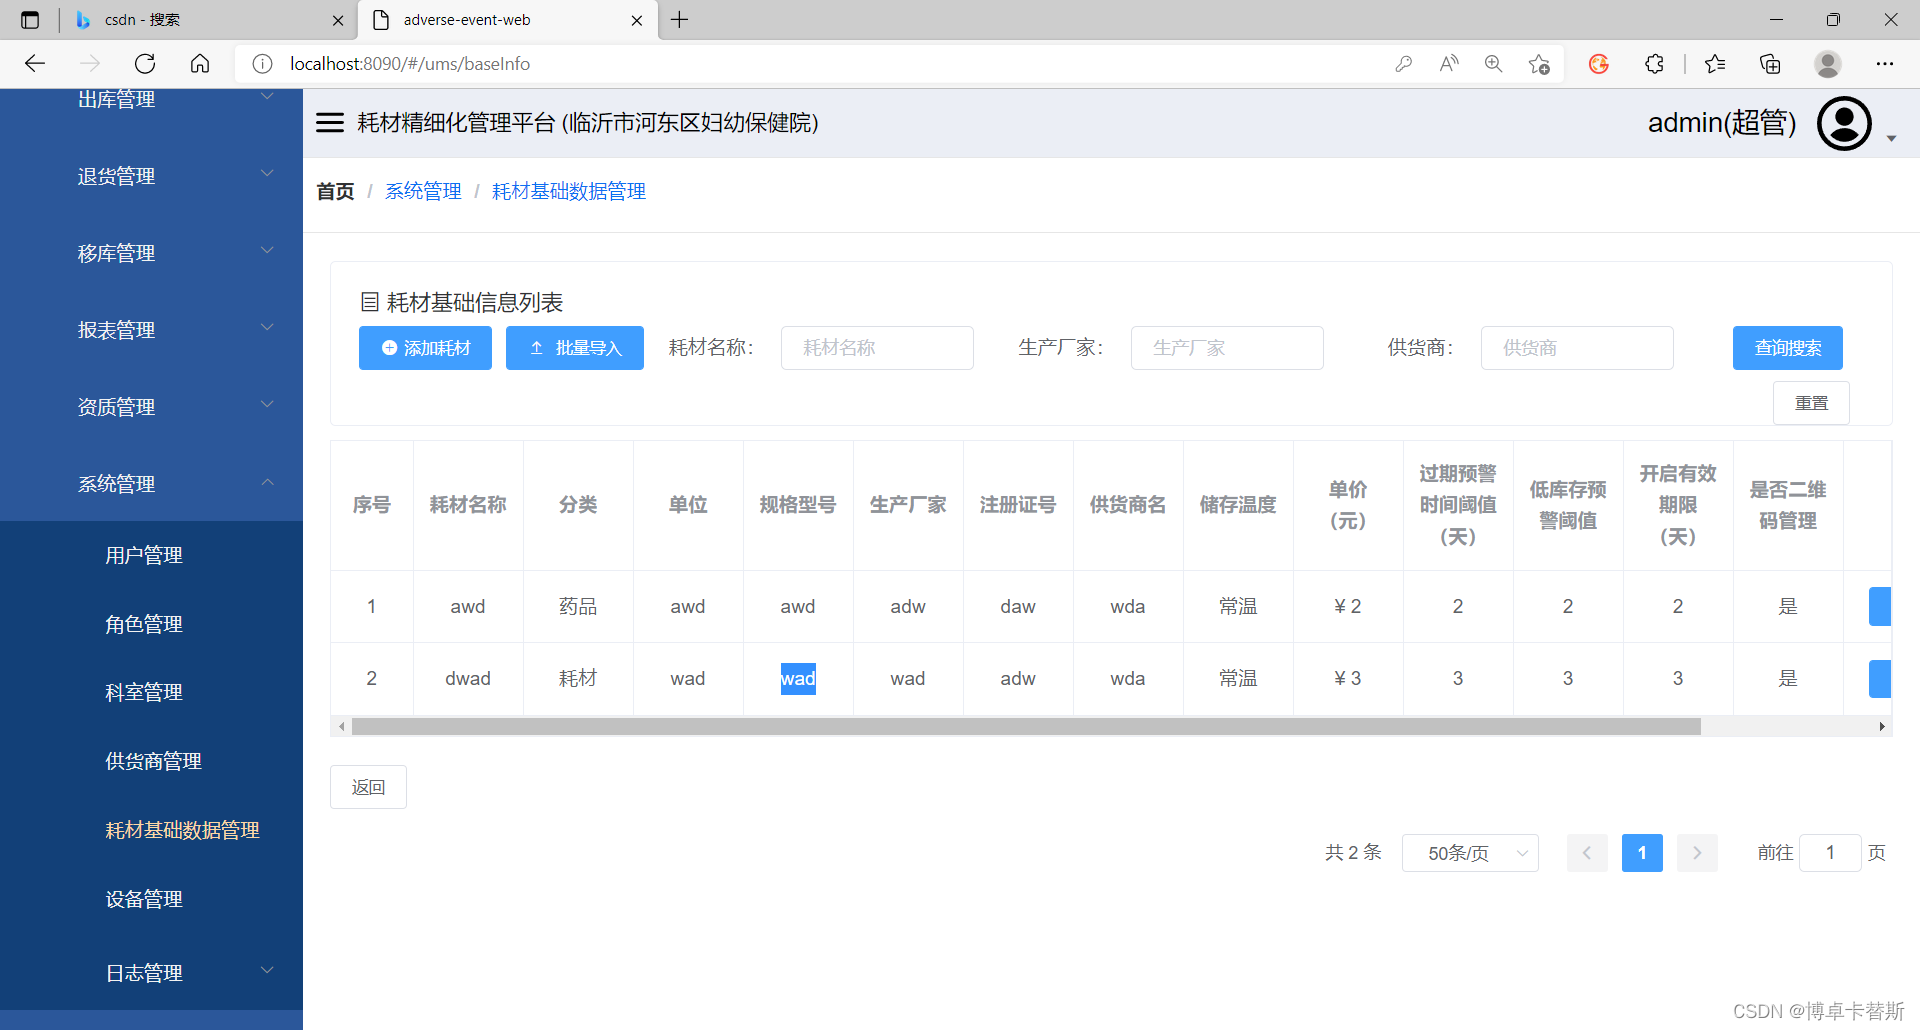
Task: Click the browser back arrow
Action: [35, 64]
